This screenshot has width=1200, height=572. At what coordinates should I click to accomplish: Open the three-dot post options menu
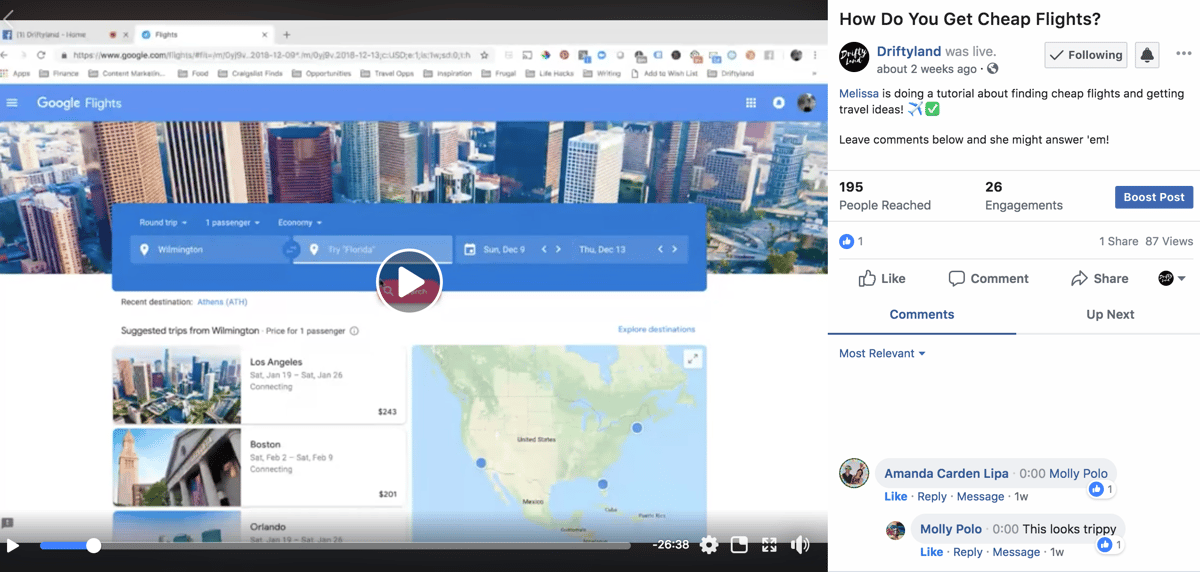[1184, 54]
